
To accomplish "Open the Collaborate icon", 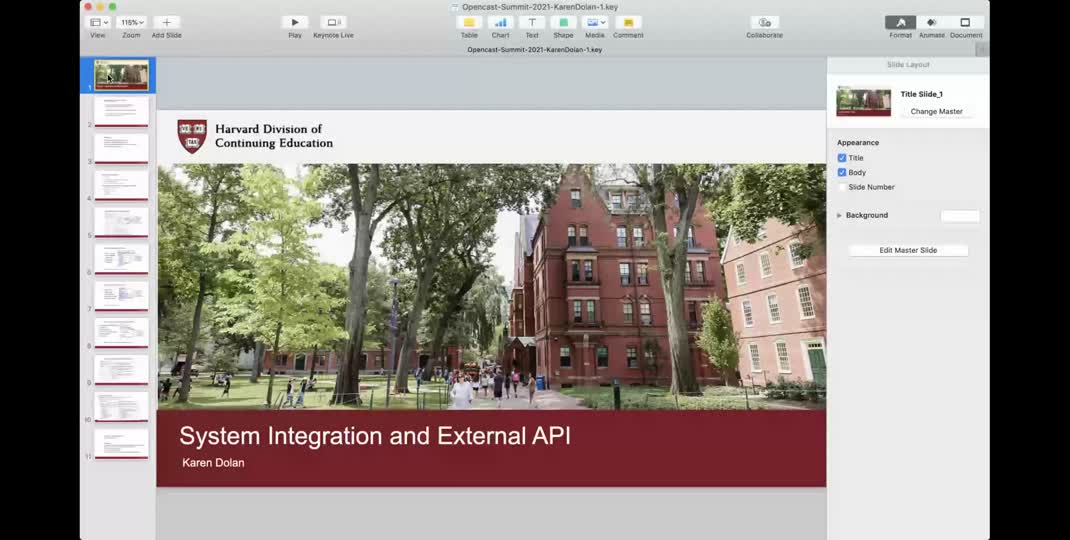I will tap(764, 23).
